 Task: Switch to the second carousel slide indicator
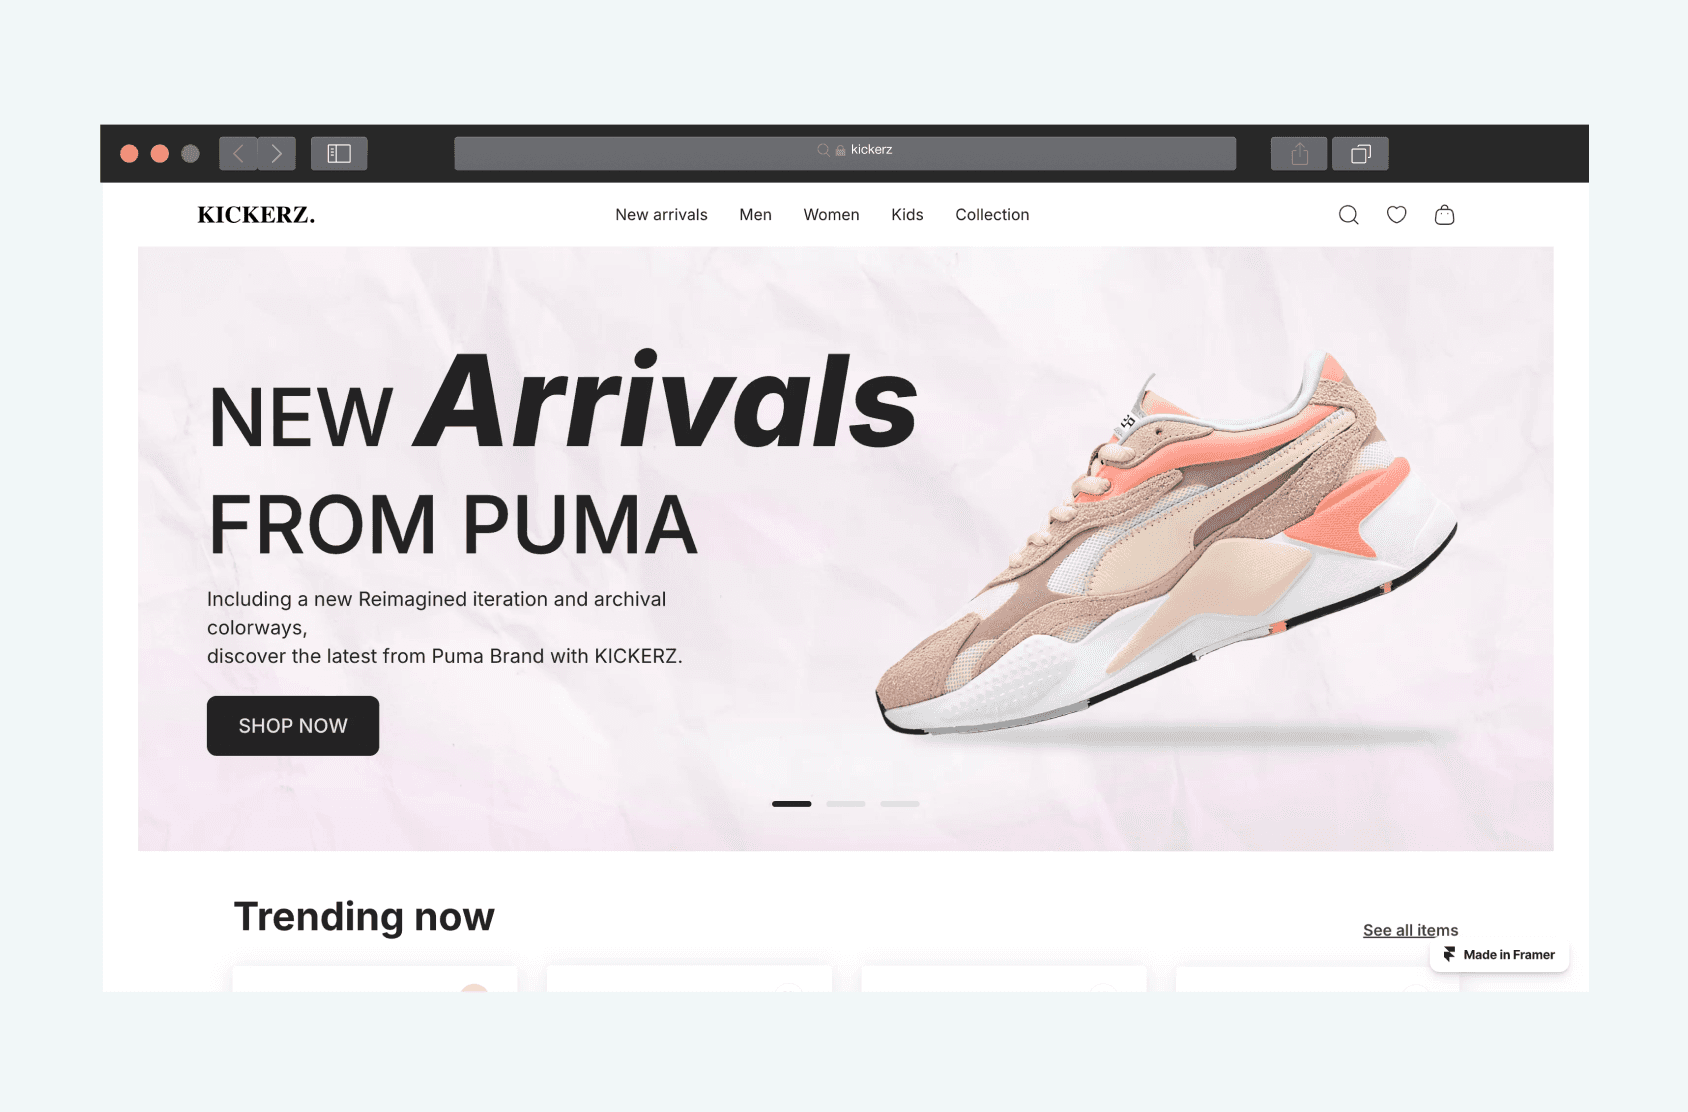point(845,804)
